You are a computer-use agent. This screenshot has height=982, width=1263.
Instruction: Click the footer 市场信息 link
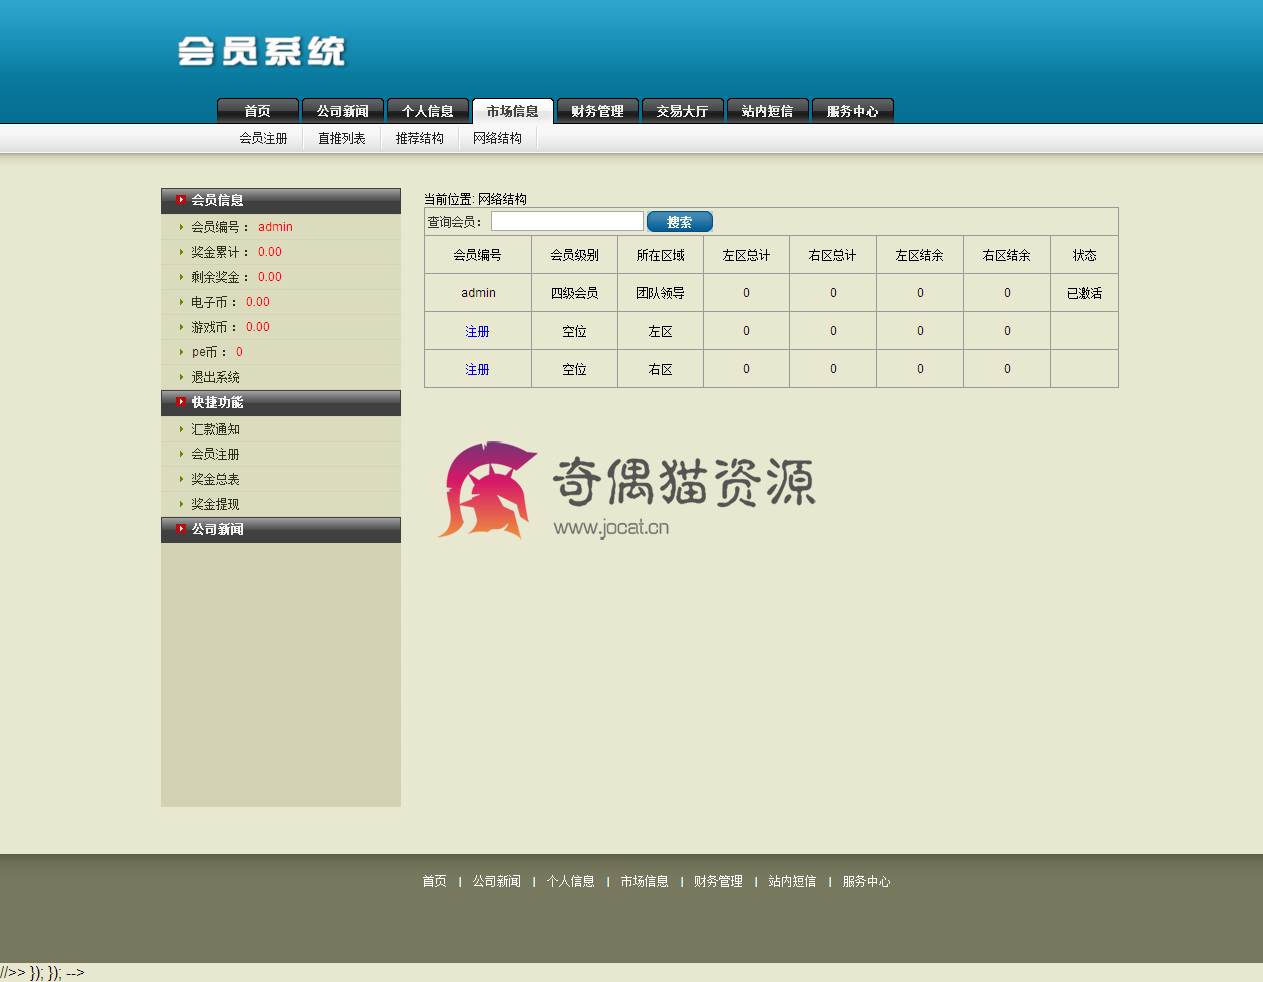(x=645, y=881)
